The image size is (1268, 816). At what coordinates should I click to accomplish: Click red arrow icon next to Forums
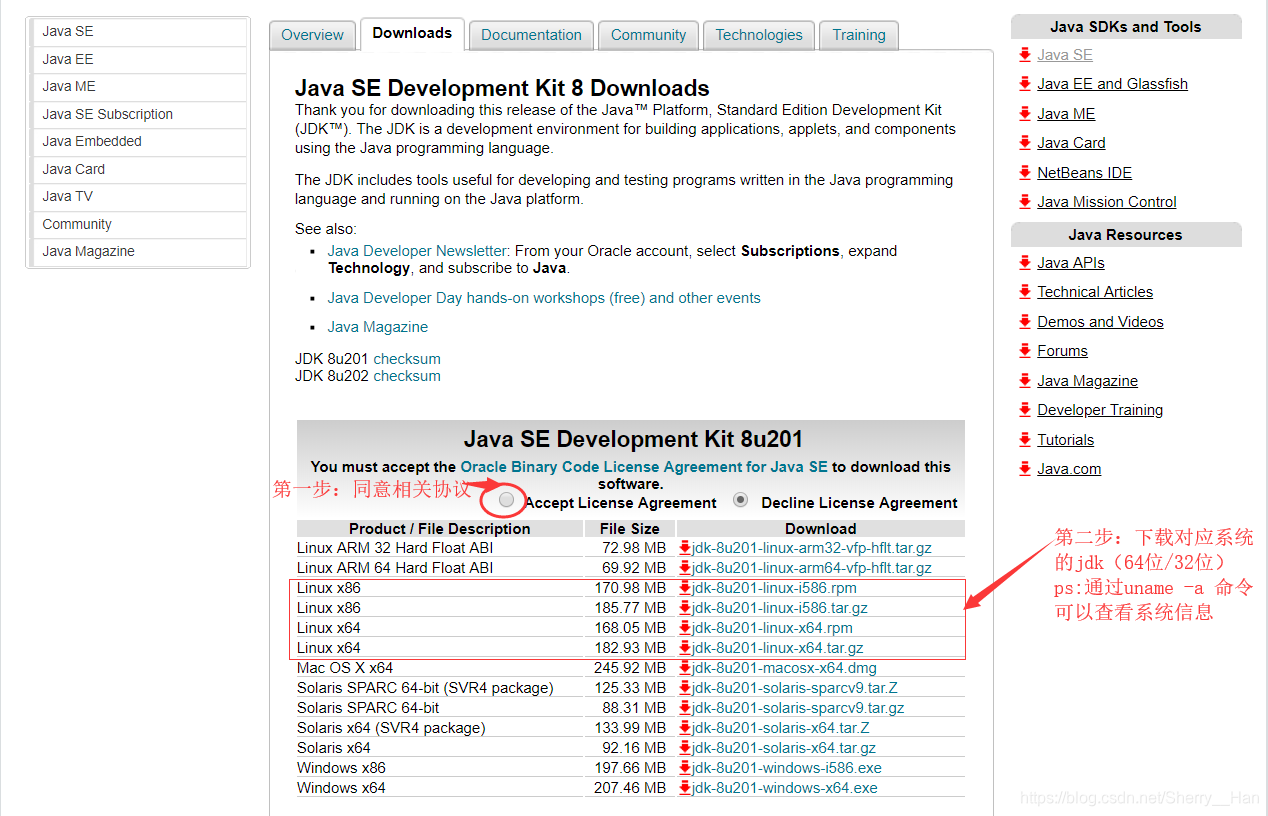[1025, 351]
